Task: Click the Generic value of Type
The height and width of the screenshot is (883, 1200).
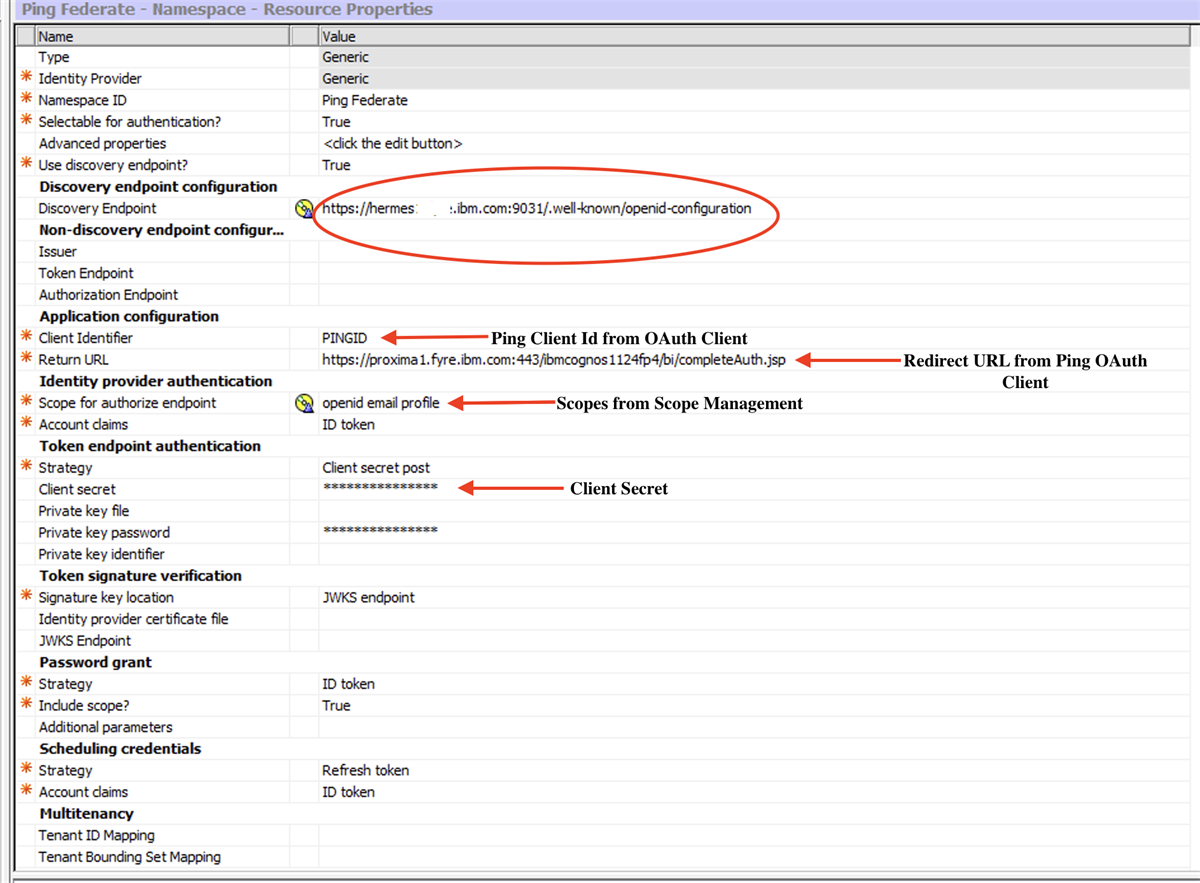Action: (345, 57)
